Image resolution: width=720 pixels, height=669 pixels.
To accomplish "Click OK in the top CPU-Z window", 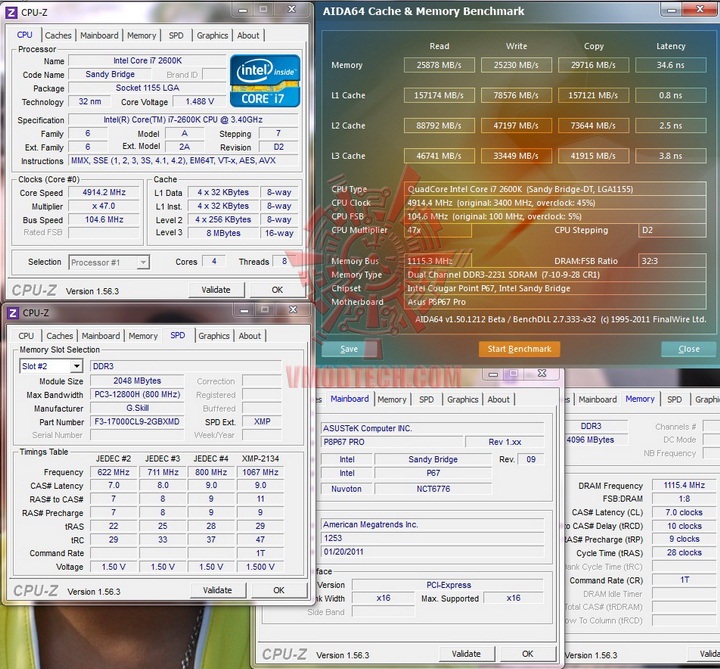I will point(277,290).
